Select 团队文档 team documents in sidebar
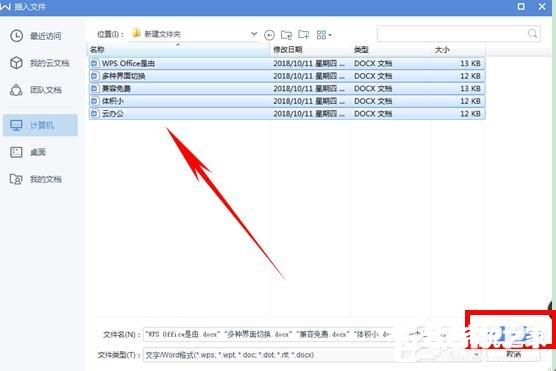556x371 pixels. (35, 90)
